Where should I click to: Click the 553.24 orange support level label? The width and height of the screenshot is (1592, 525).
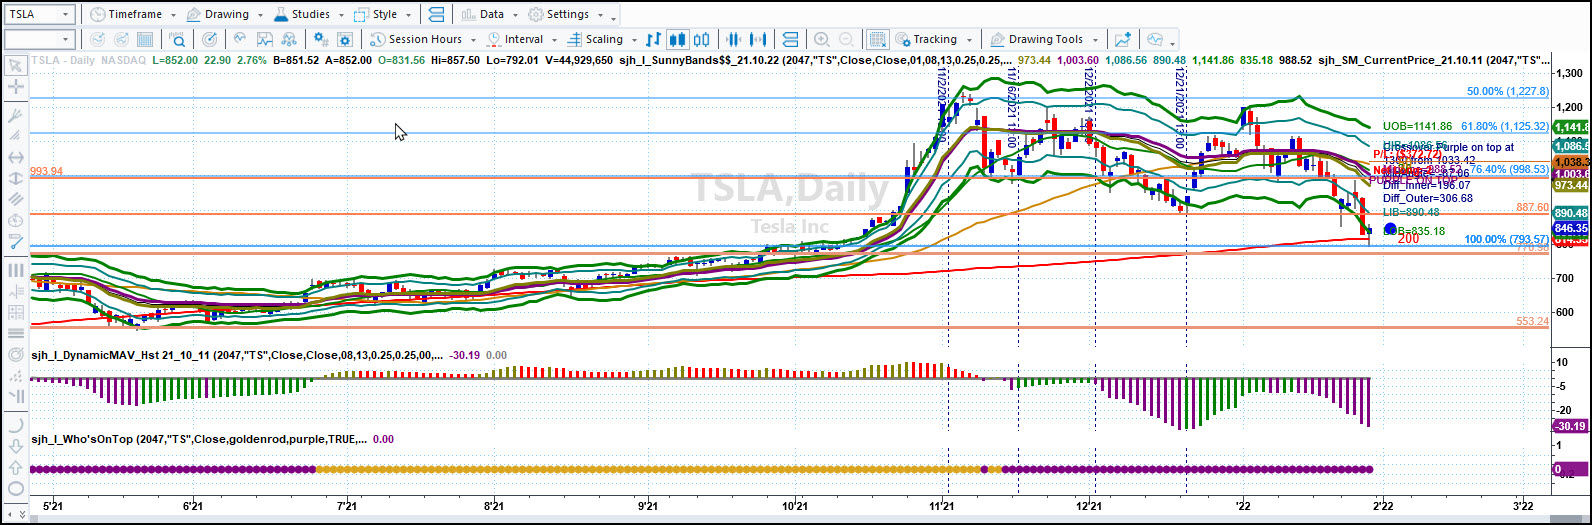point(1532,321)
